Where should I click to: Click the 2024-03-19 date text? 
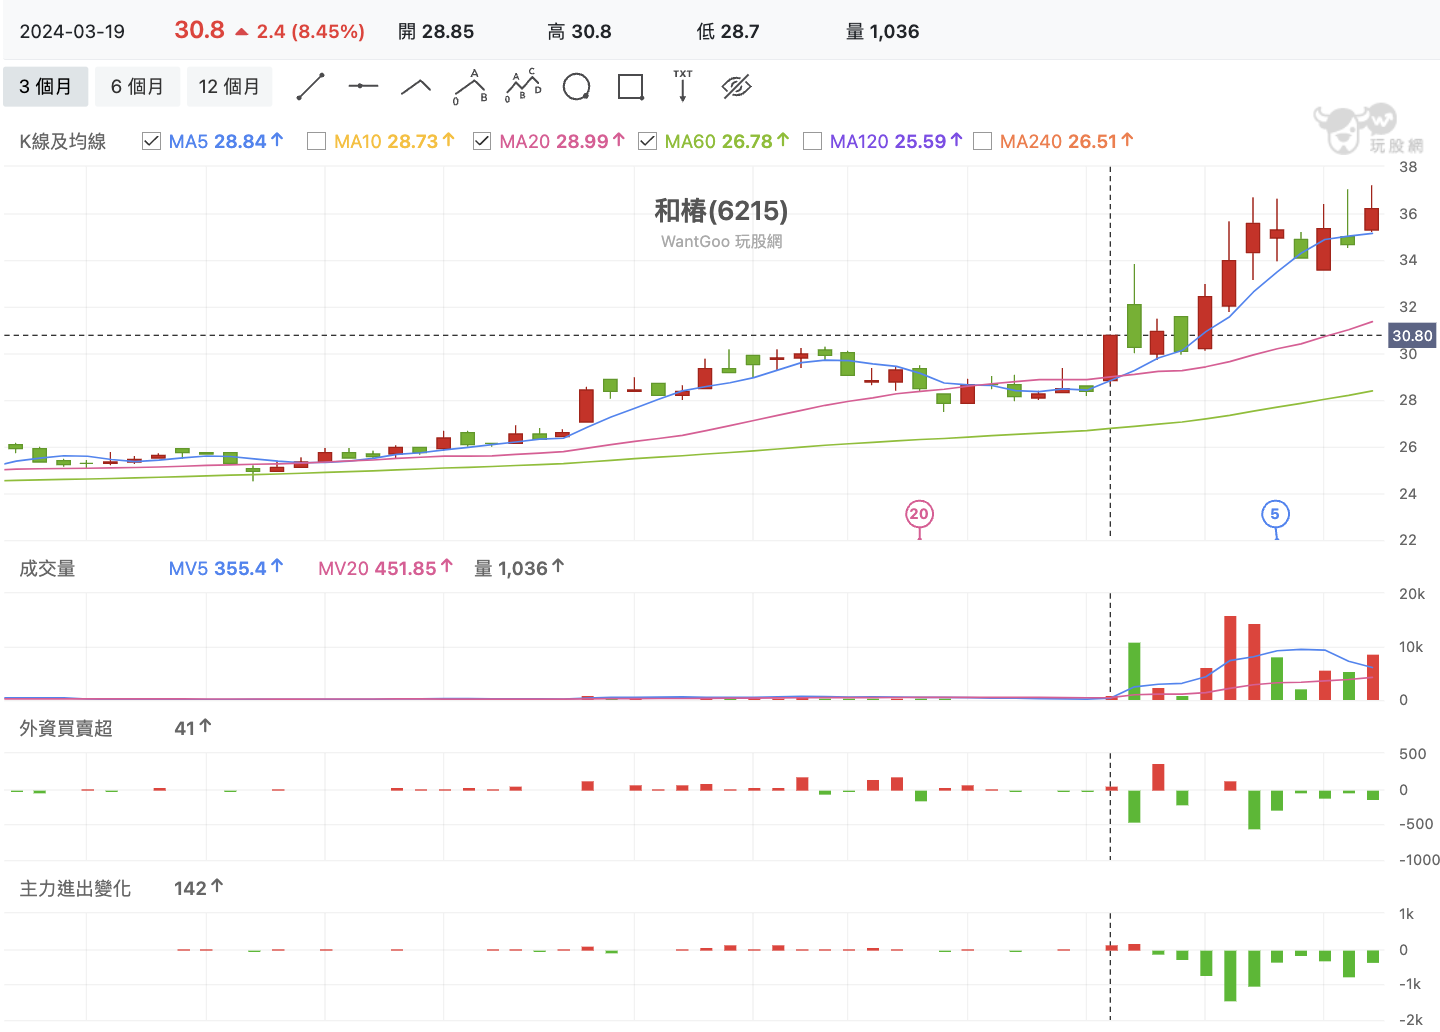pyautogui.click(x=72, y=31)
